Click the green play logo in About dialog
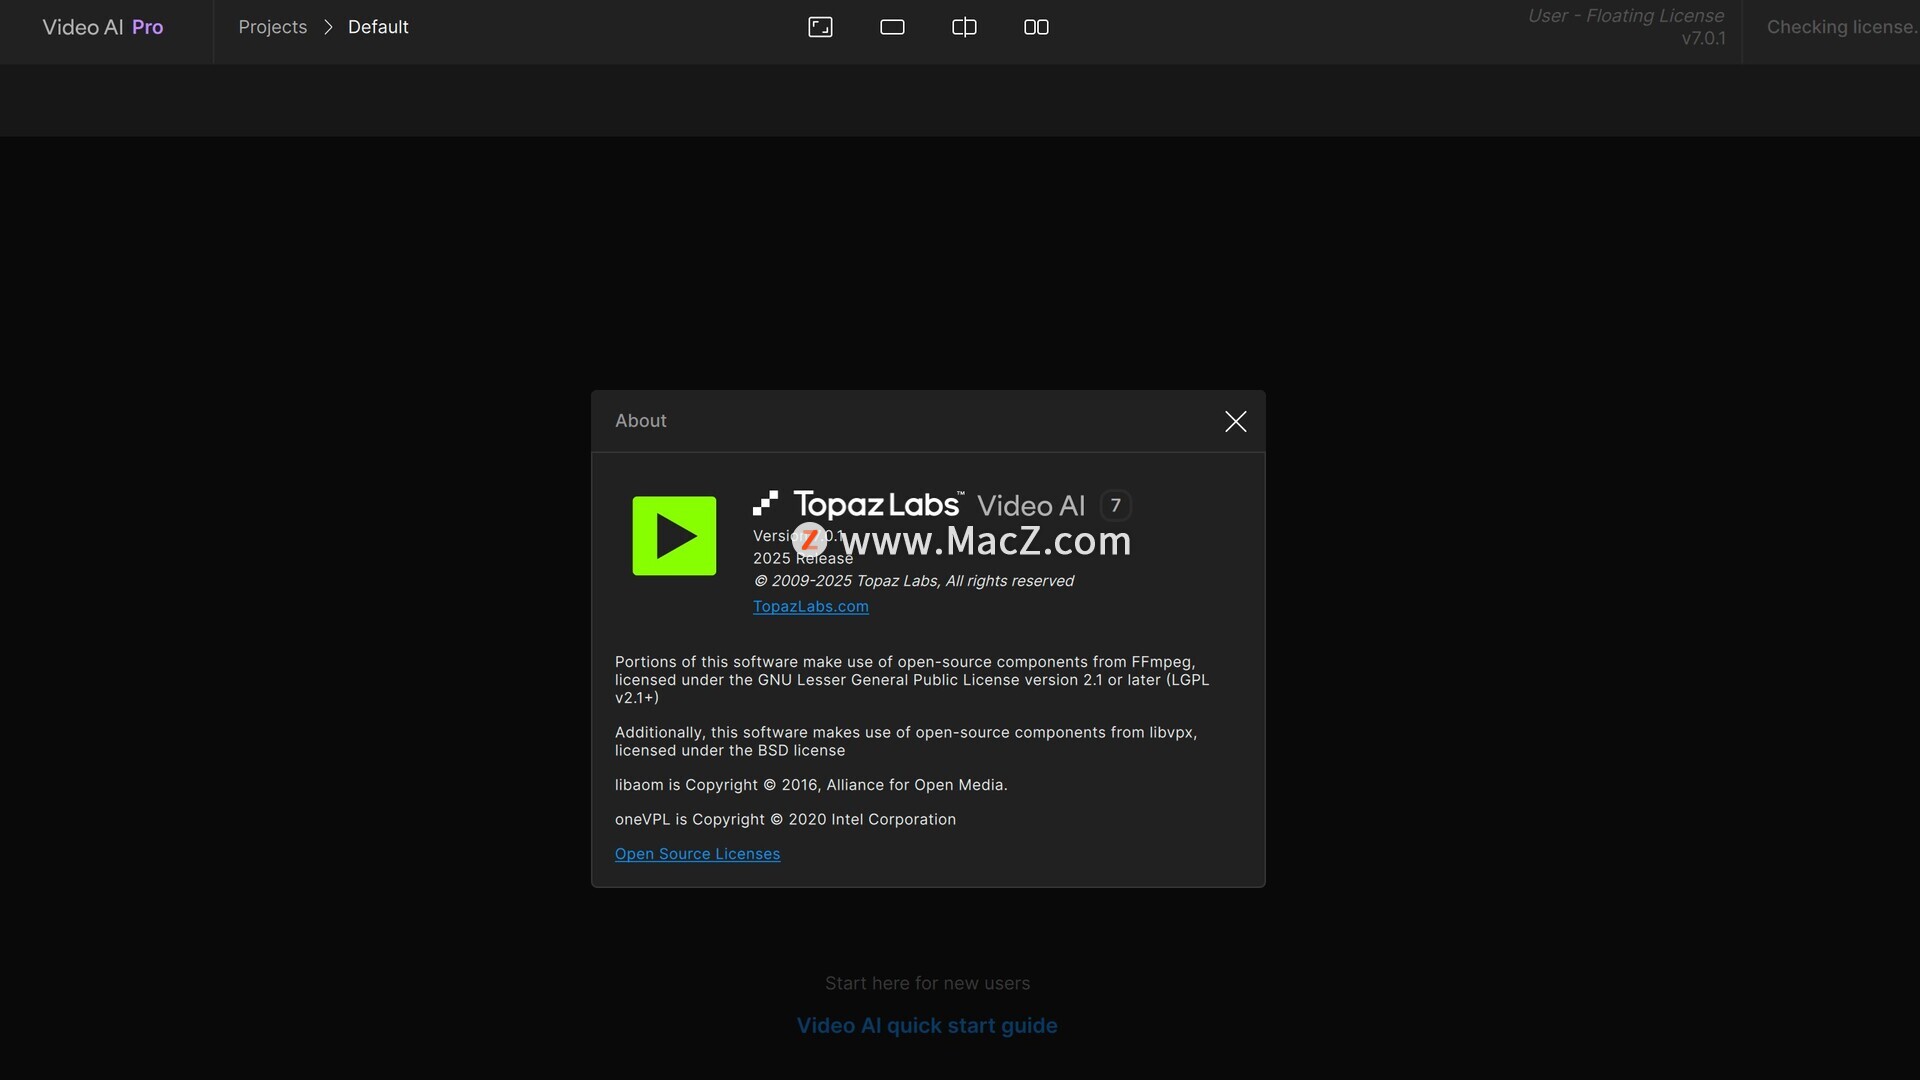This screenshot has width=1920, height=1080. point(674,536)
